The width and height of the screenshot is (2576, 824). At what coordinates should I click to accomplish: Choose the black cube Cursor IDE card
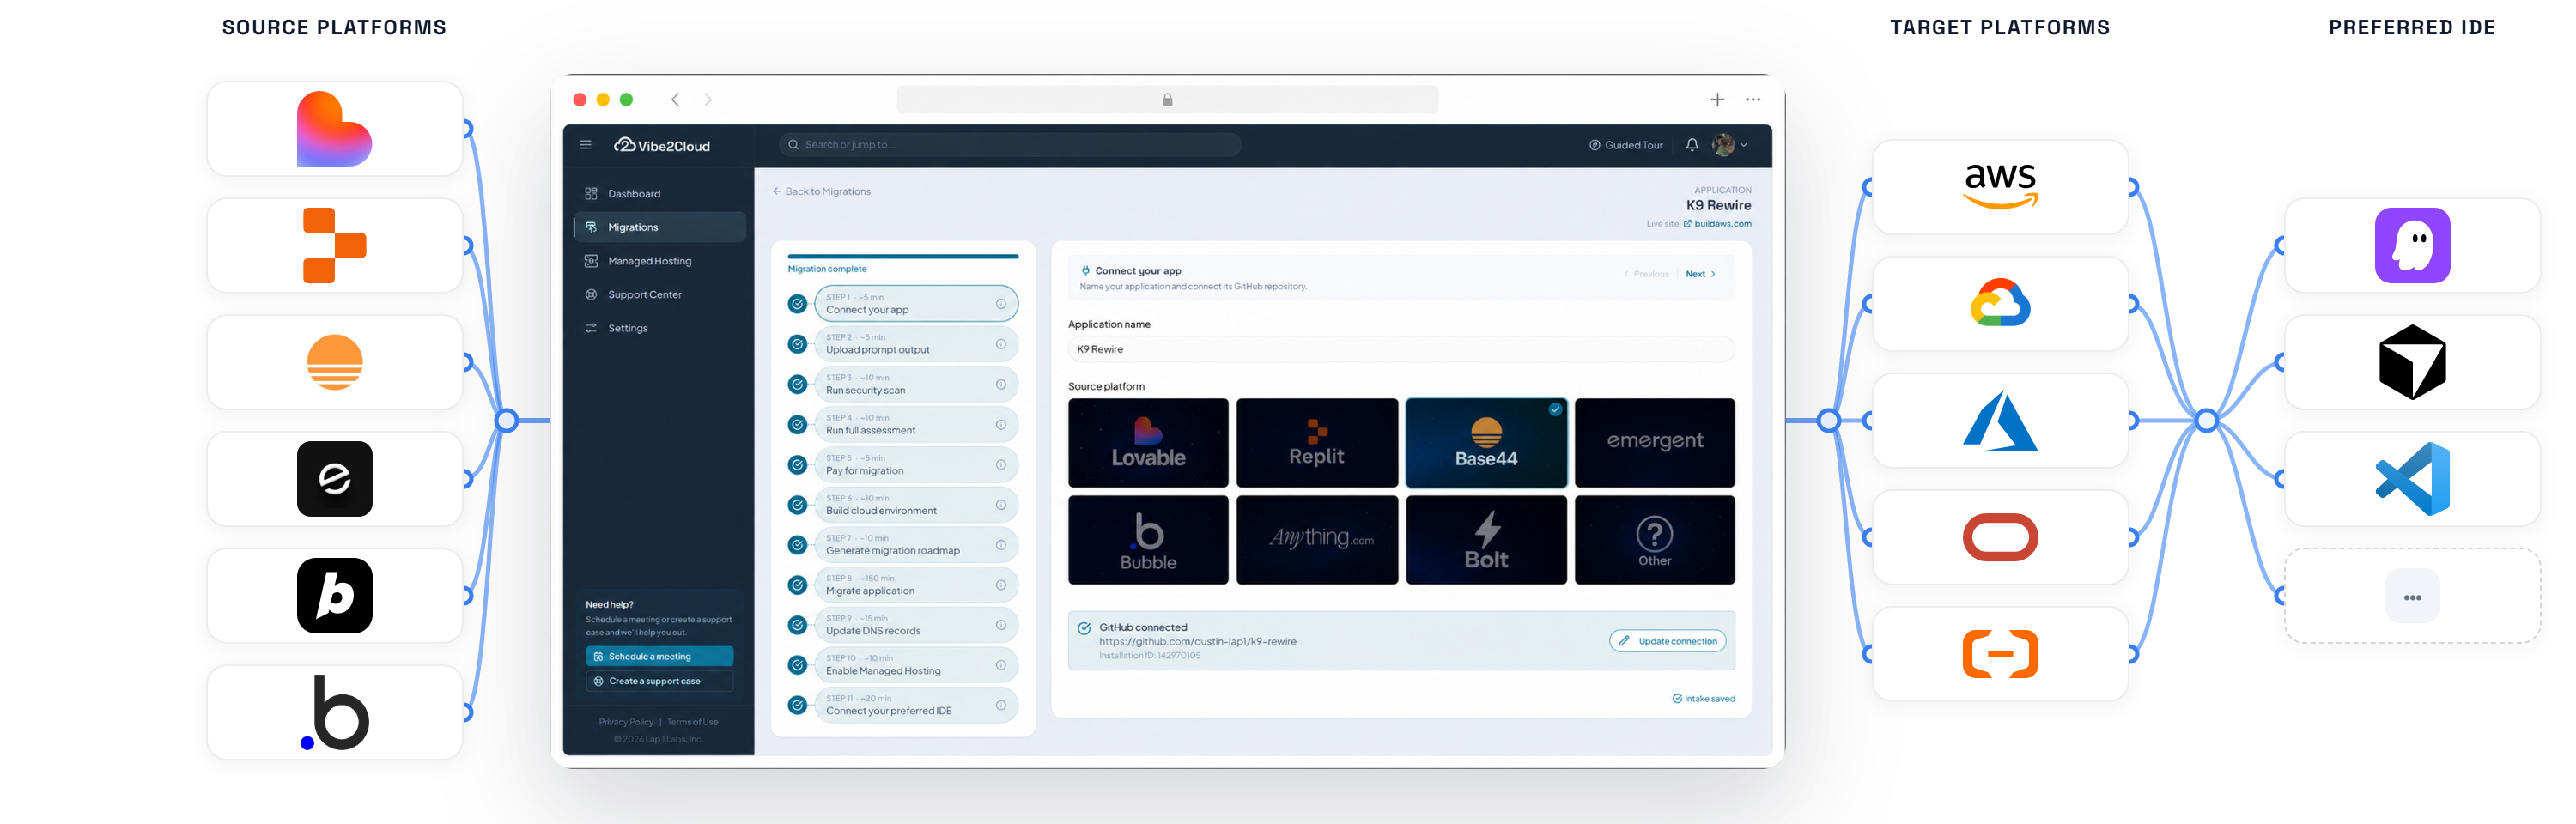(2412, 362)
